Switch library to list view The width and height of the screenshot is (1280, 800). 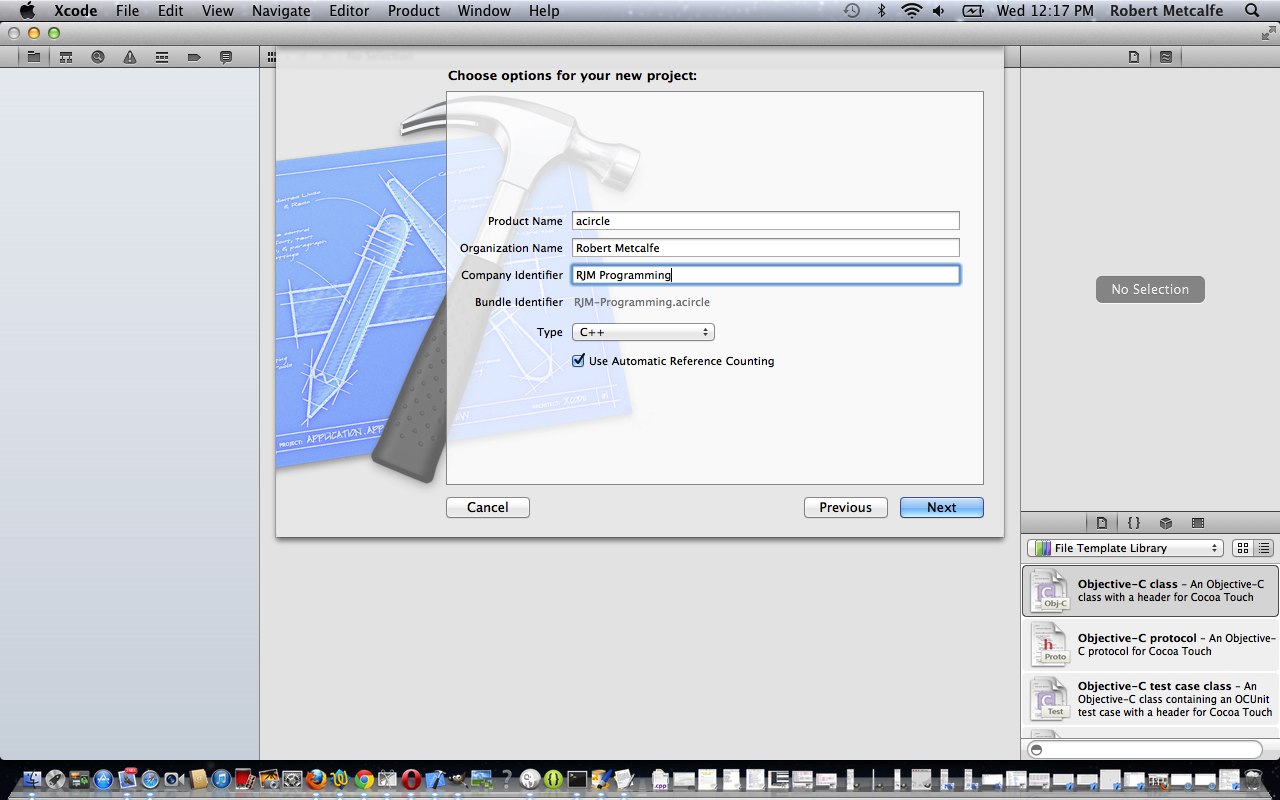(1264, 548)
